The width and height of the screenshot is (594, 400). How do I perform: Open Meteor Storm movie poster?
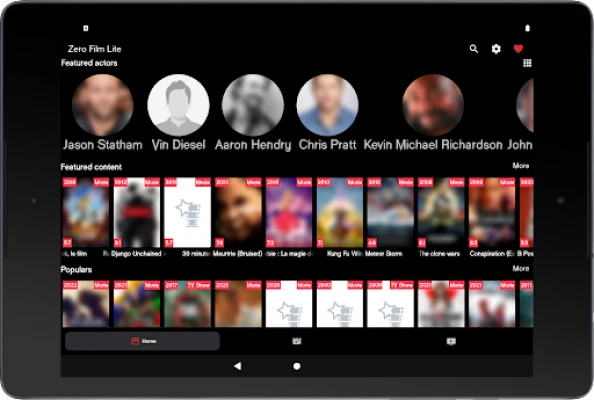[390, 212]
